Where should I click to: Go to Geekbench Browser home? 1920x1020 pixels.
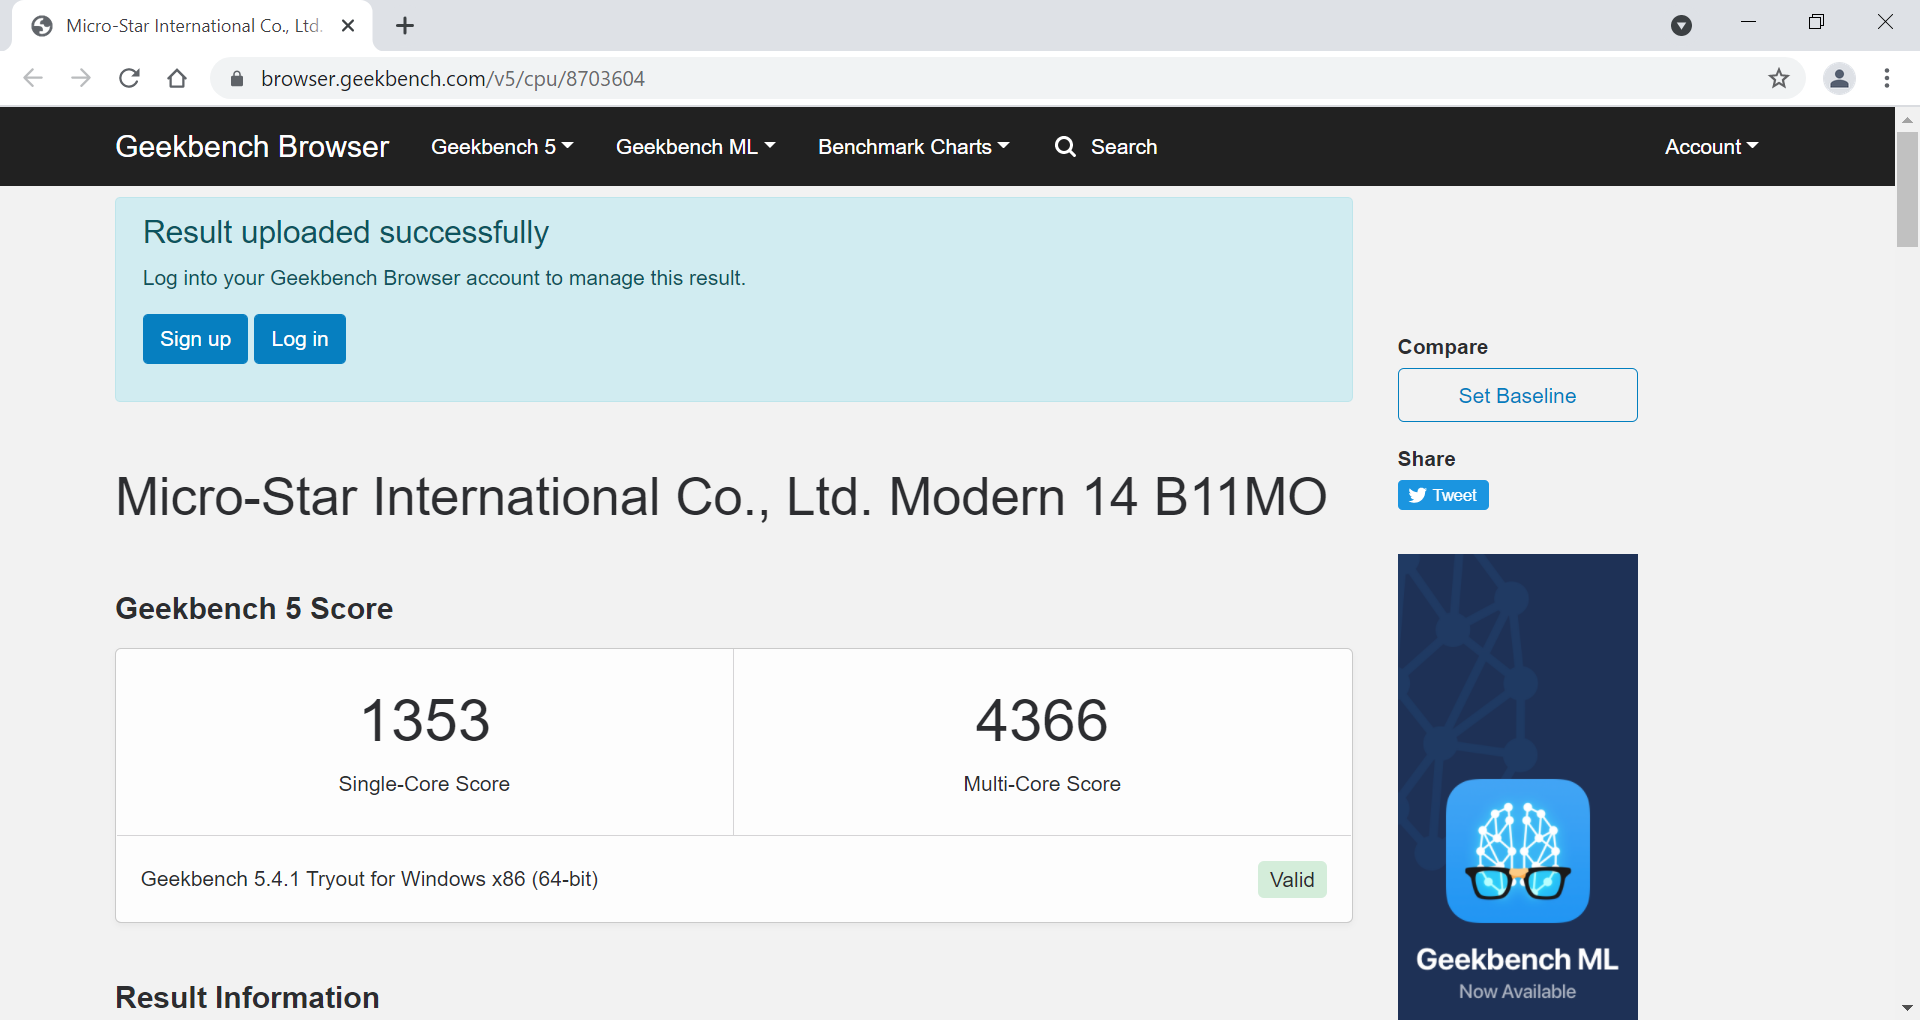click(252, 147)
